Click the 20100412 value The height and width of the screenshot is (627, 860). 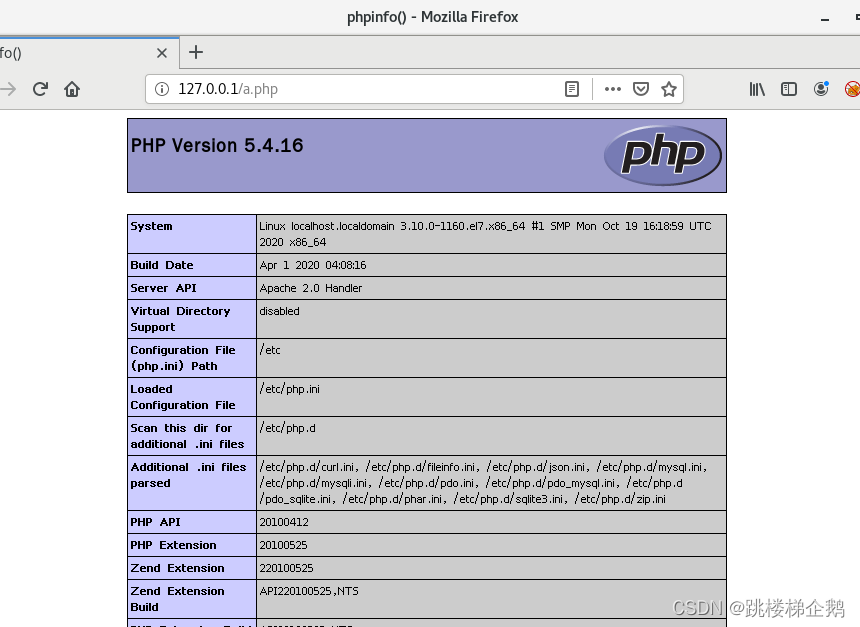coord(284,522)
